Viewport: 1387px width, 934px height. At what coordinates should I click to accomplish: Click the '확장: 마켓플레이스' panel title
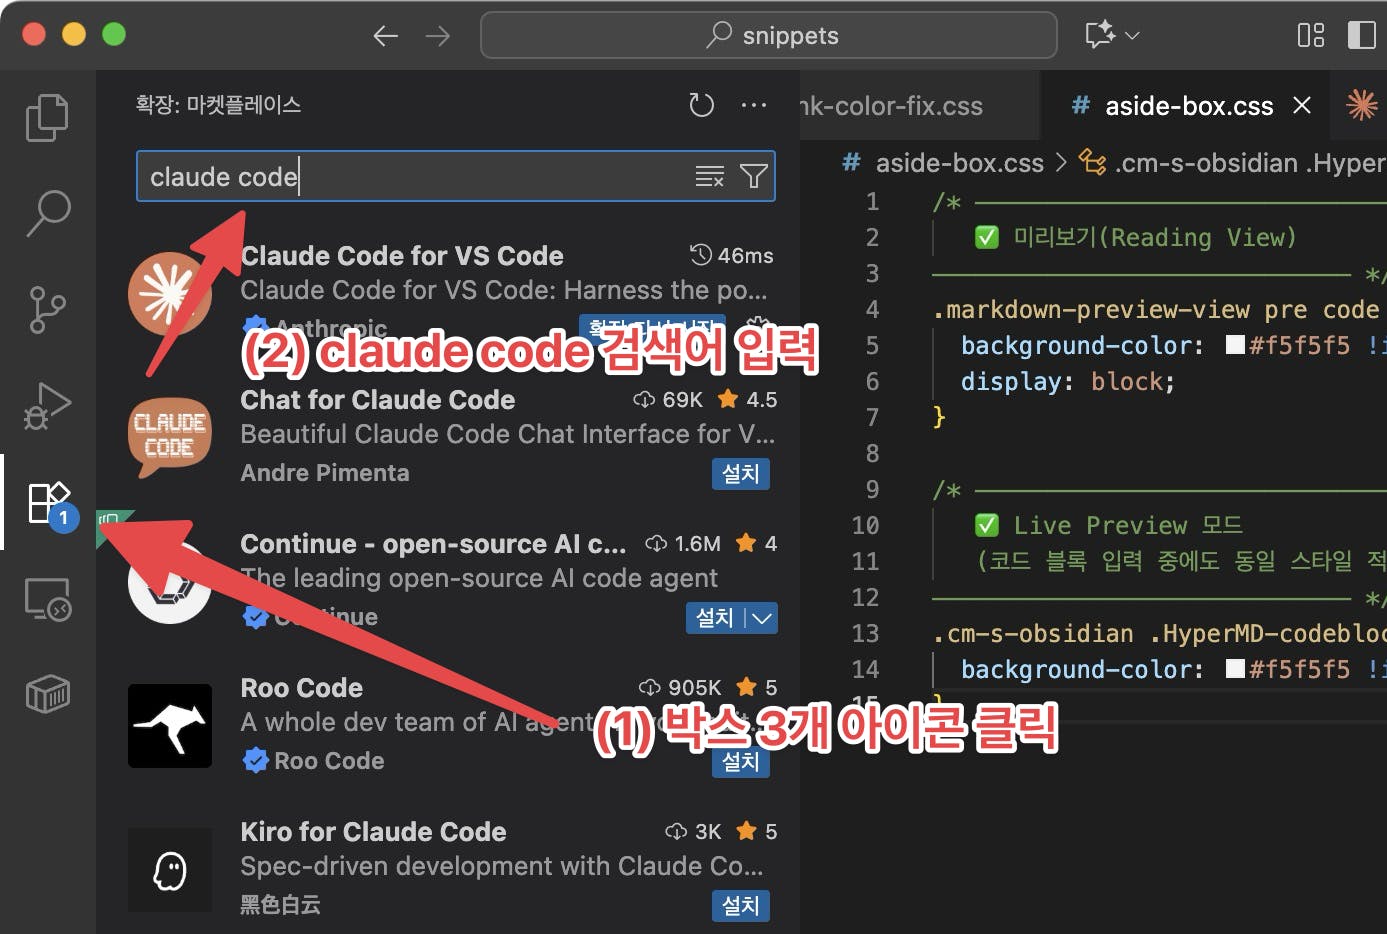(x=218, y=105)
